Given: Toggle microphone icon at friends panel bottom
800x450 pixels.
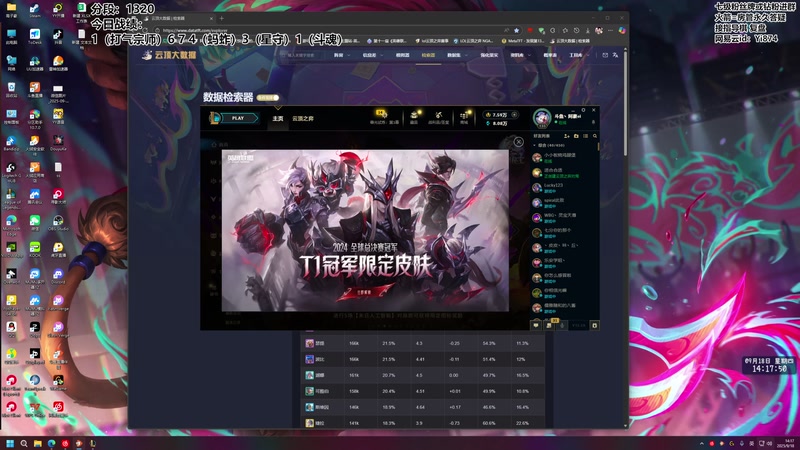Looking at the screenshot, I should (562, 325).
